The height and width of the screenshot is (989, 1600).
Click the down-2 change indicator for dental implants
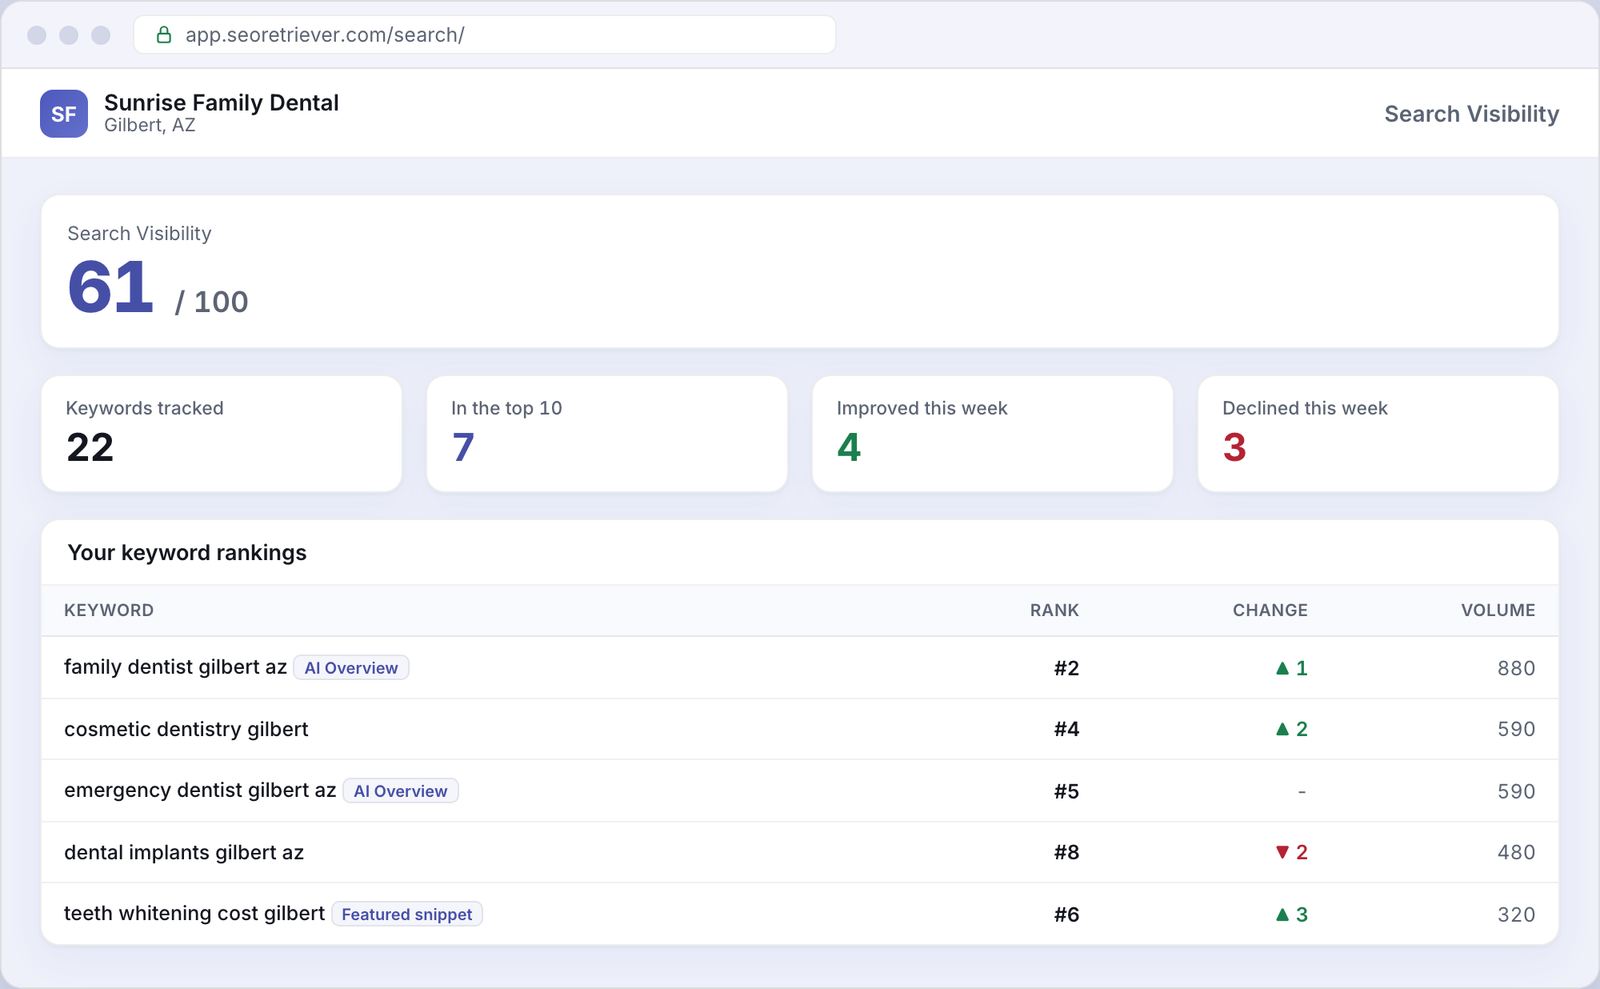1291,852
